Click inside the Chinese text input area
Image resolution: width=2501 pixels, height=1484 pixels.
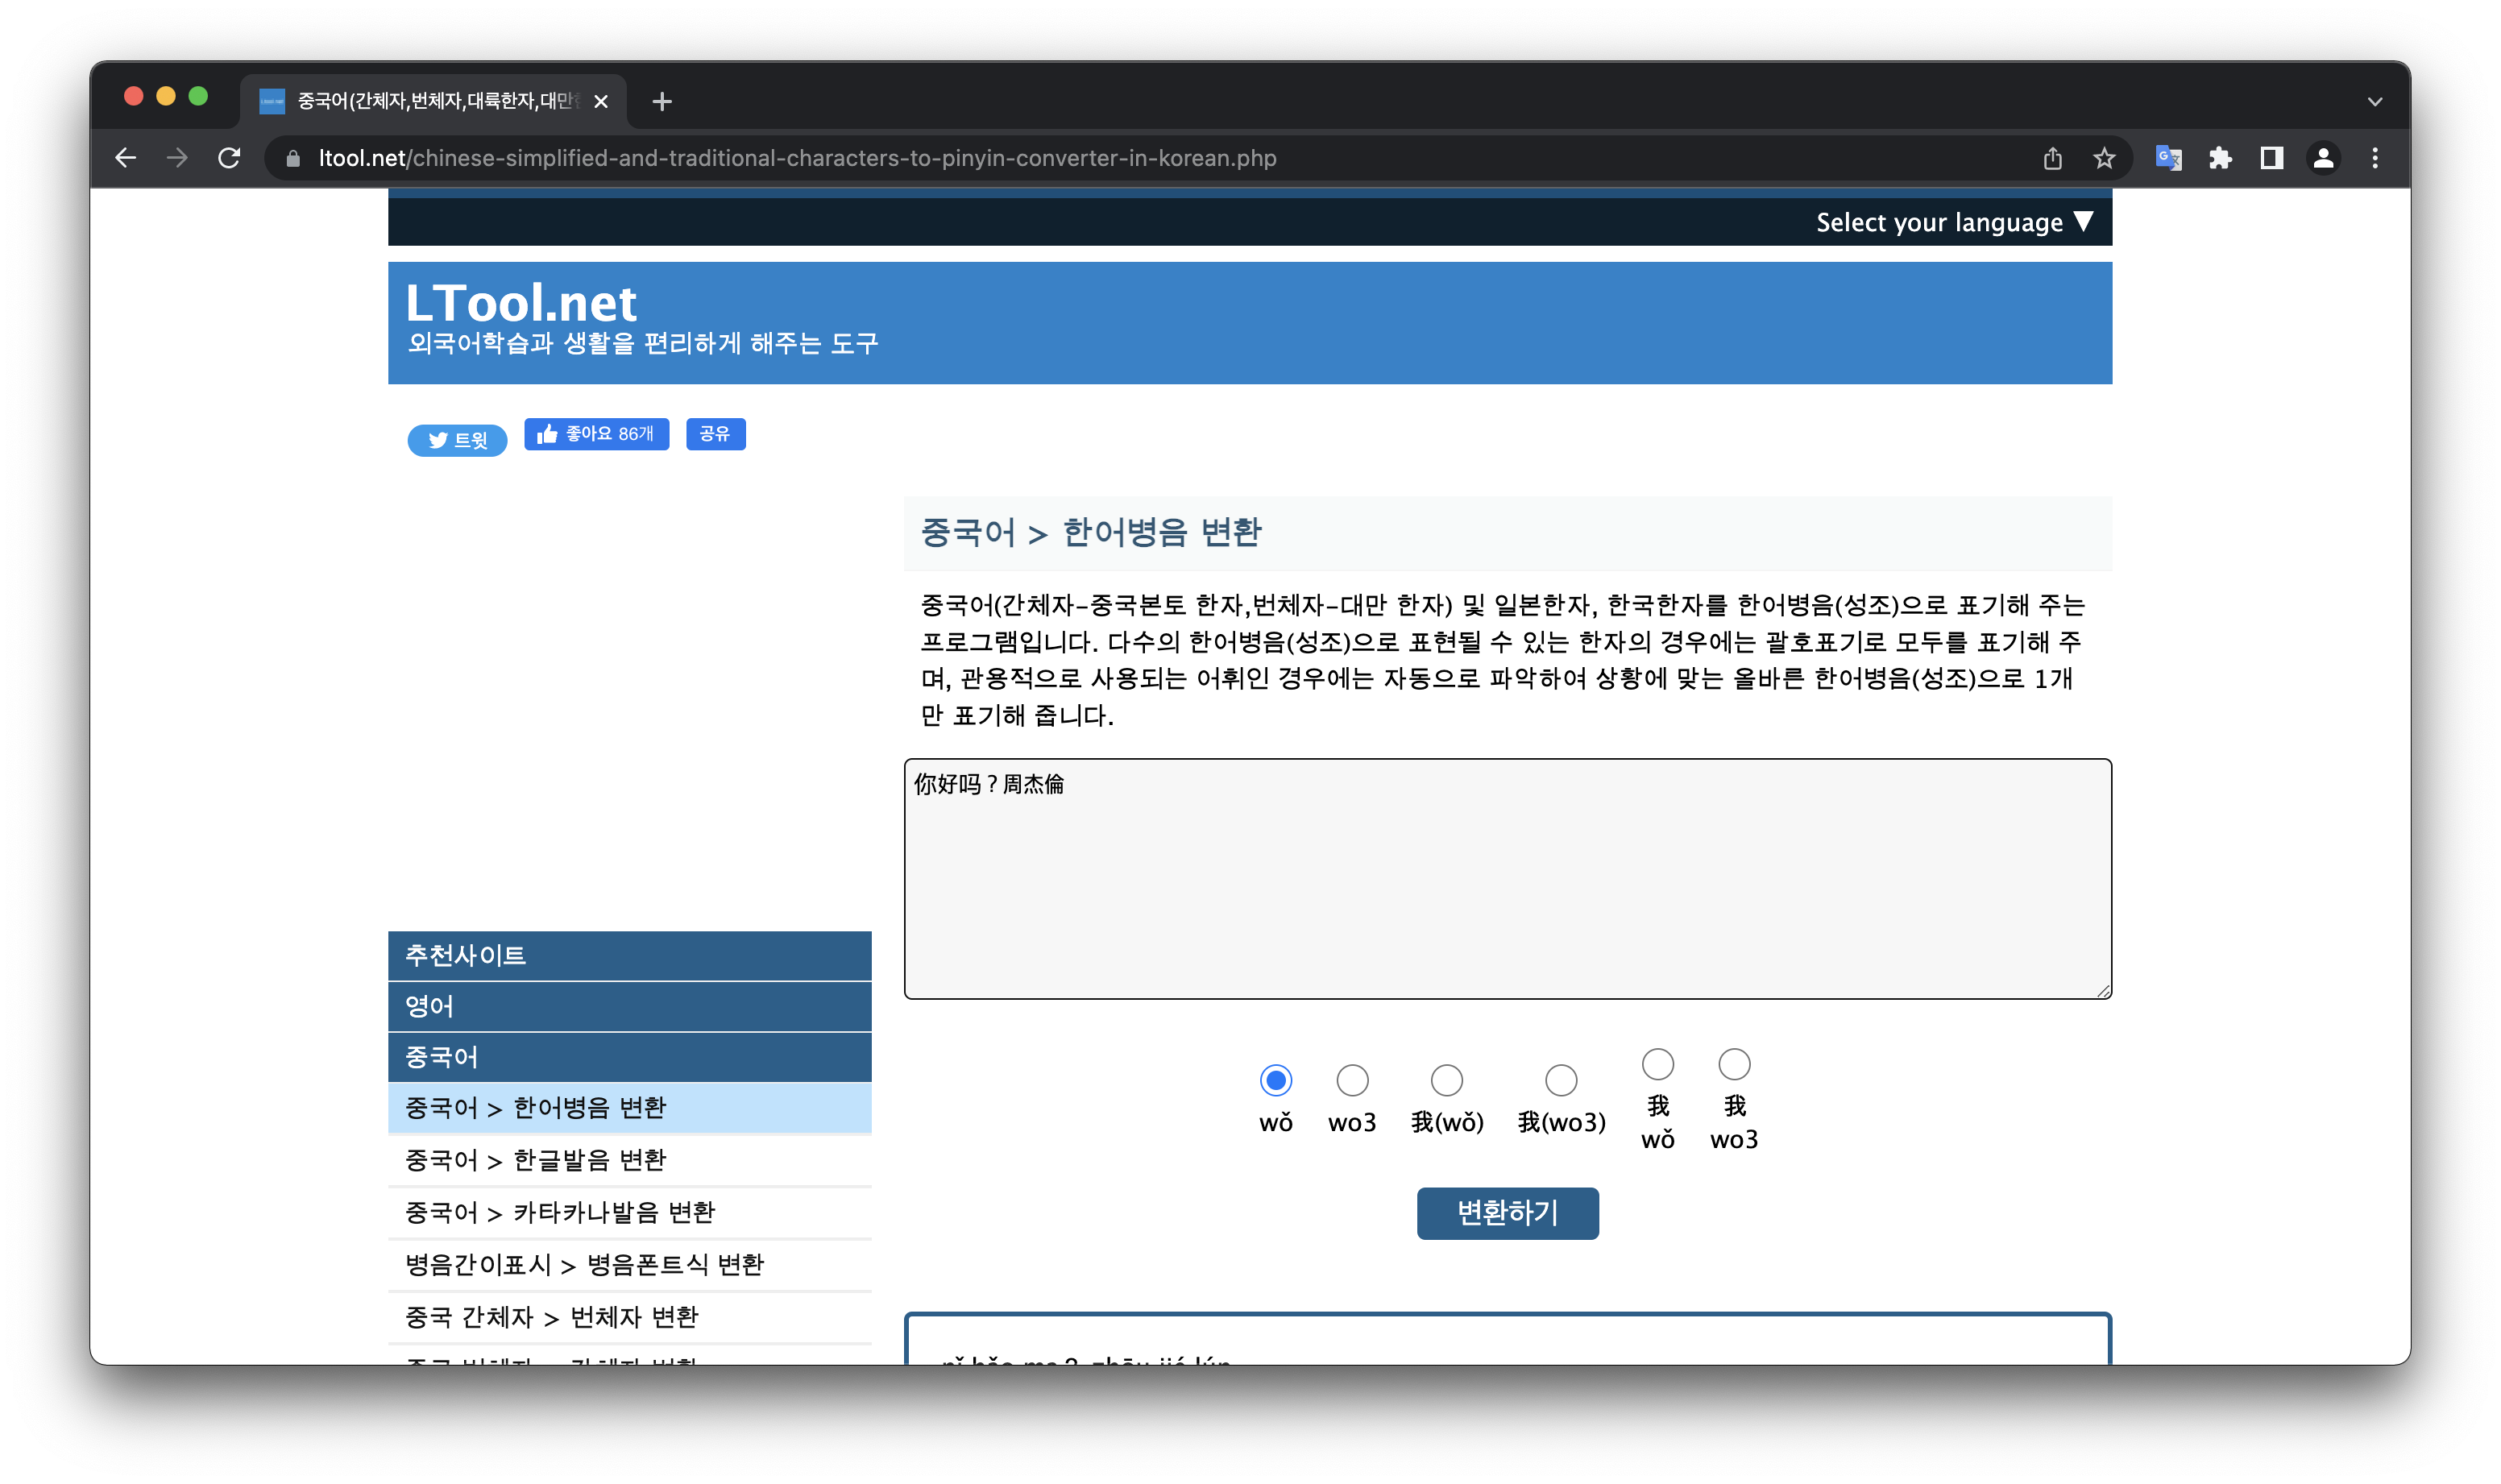1507,879
